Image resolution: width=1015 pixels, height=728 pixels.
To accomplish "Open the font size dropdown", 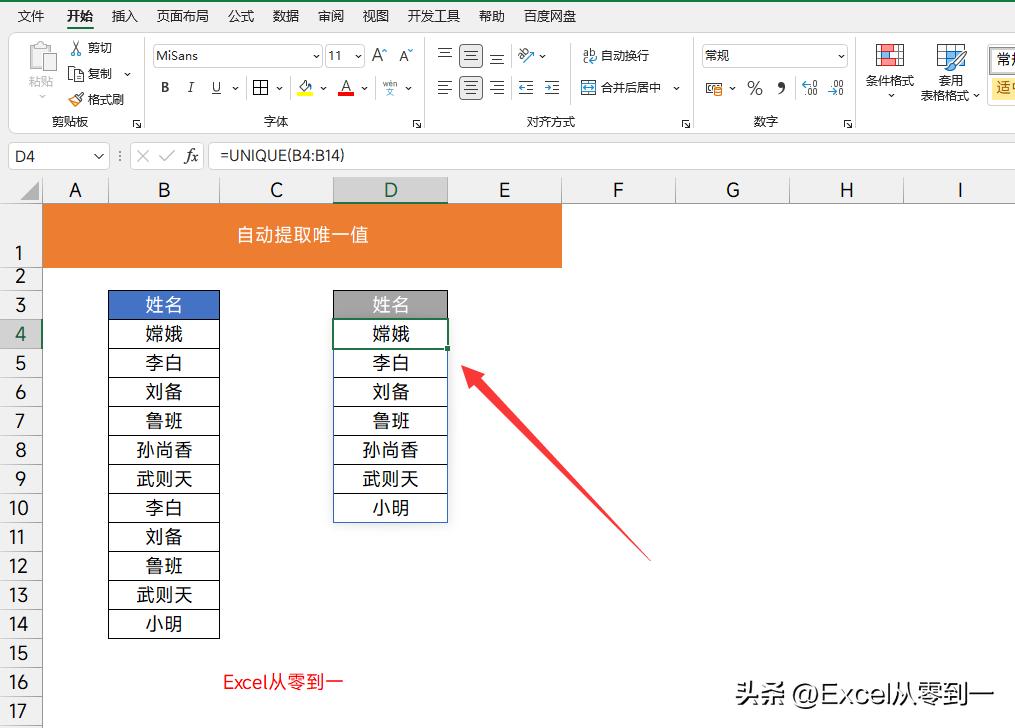I will tap(355, 55).
